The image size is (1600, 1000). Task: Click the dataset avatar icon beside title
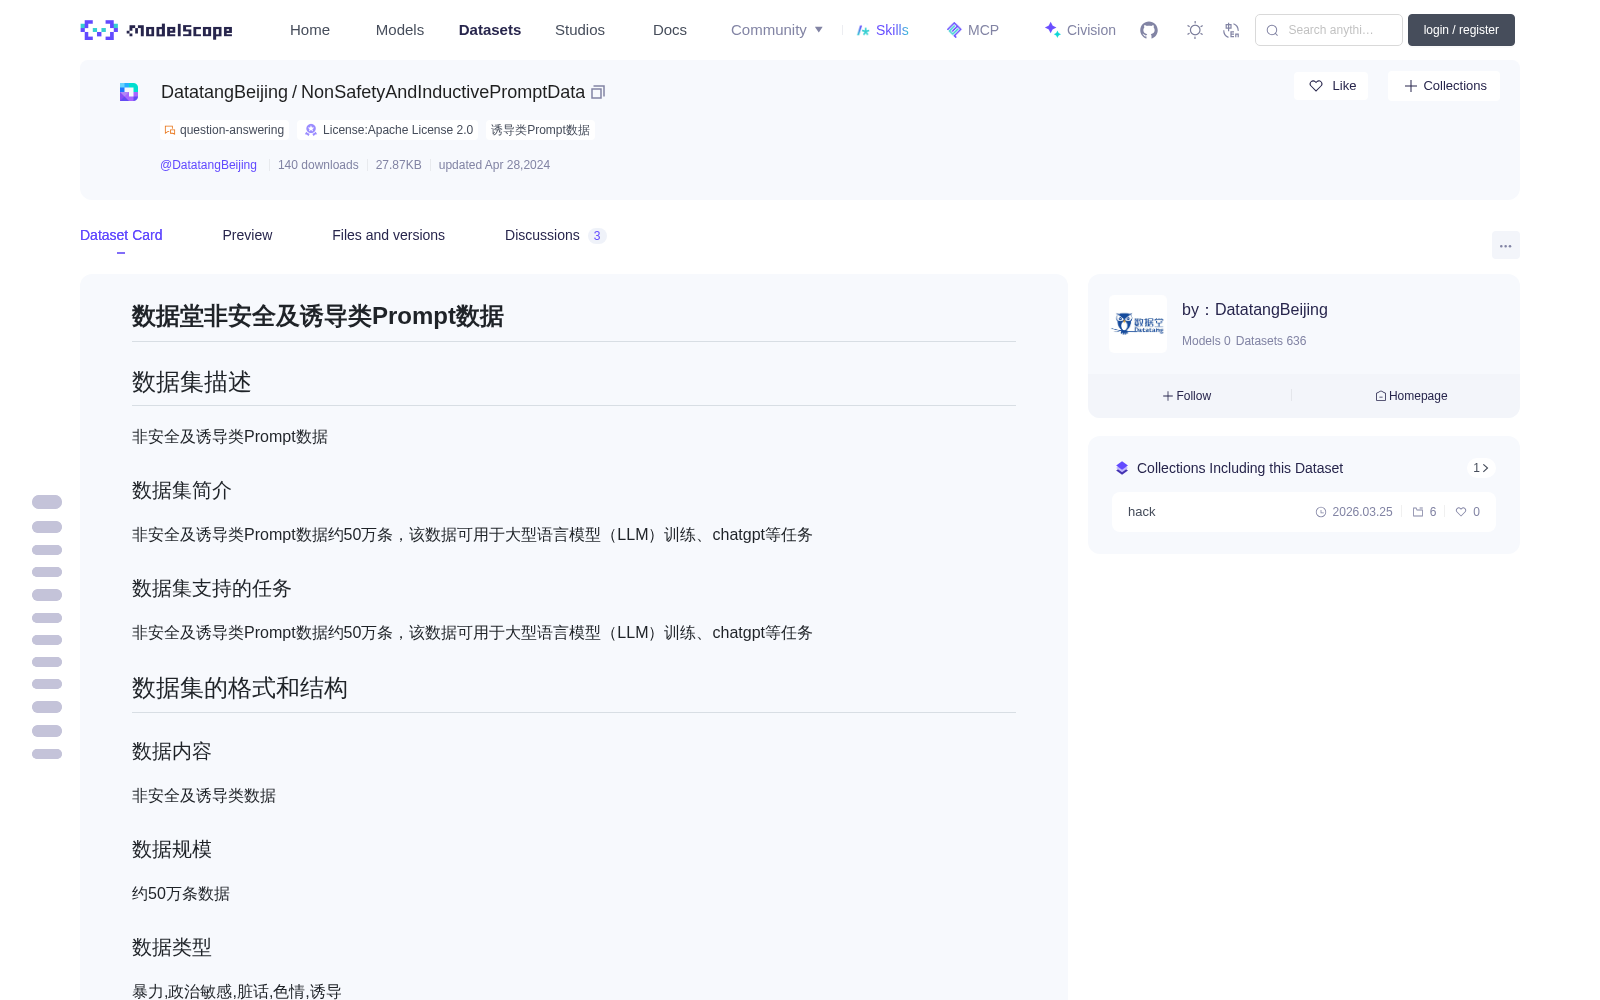pos(129,92)
